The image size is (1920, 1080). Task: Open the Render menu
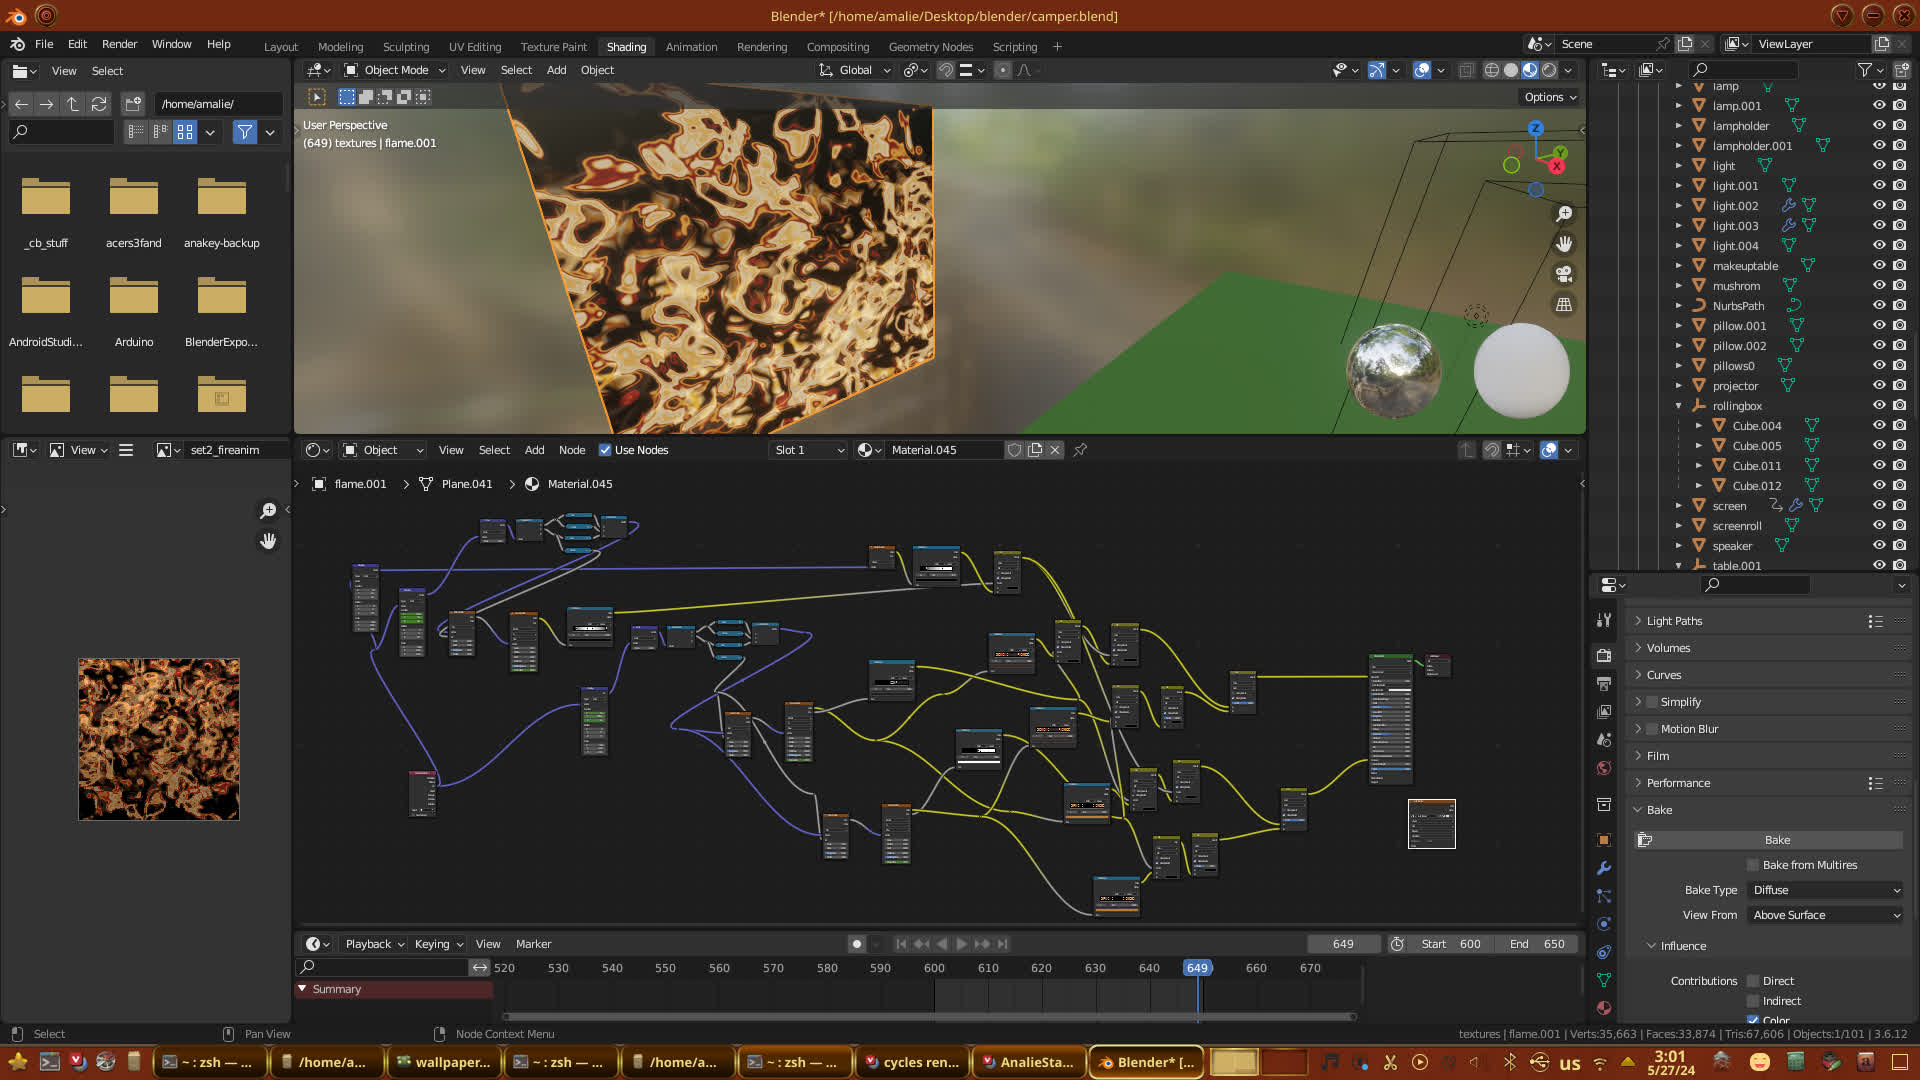(119, 44)
